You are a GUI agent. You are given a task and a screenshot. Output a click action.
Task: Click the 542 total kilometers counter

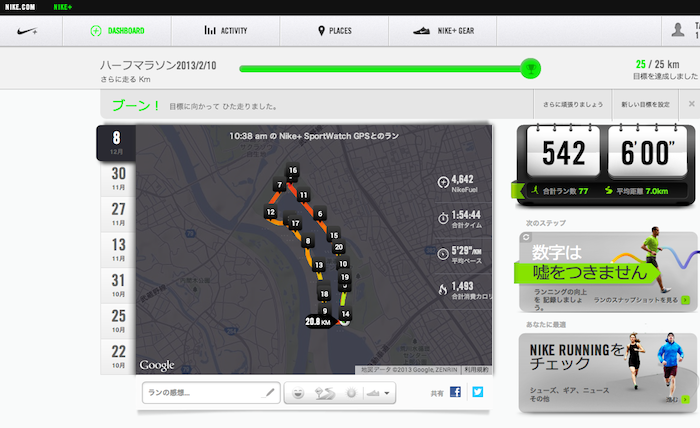tap(563, 153)
